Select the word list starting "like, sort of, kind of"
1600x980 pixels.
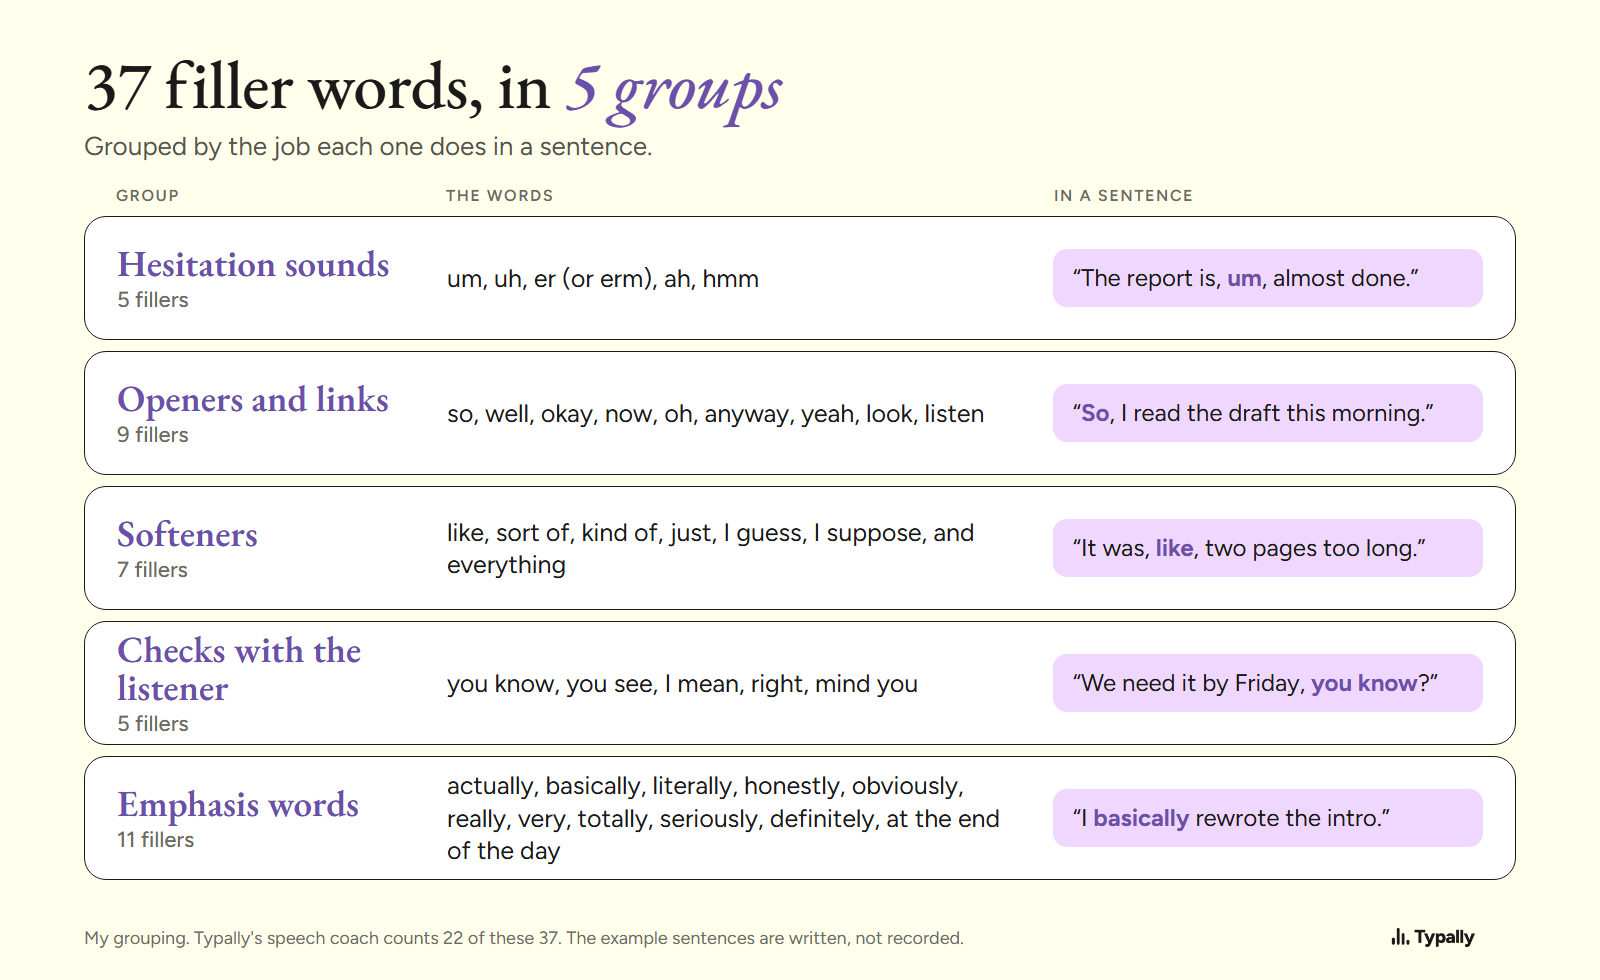(711, 549)
